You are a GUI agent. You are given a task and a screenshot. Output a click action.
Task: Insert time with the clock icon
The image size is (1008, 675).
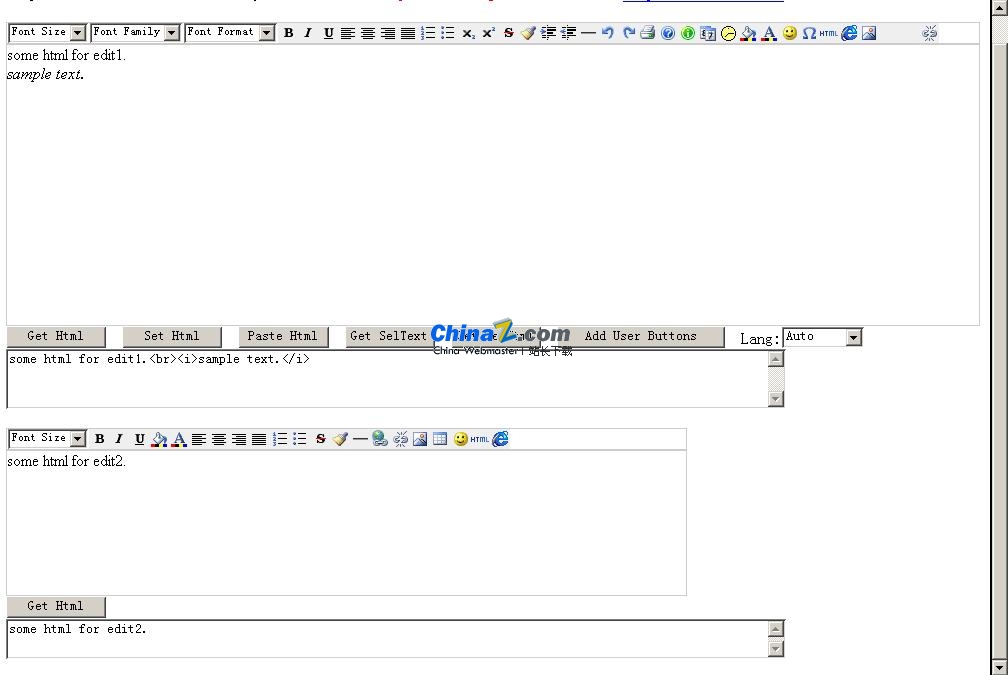coord(728,33)
